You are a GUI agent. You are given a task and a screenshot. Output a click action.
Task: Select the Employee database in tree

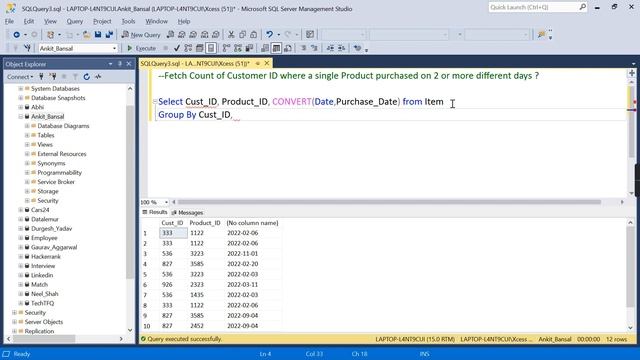coord(44,238)
